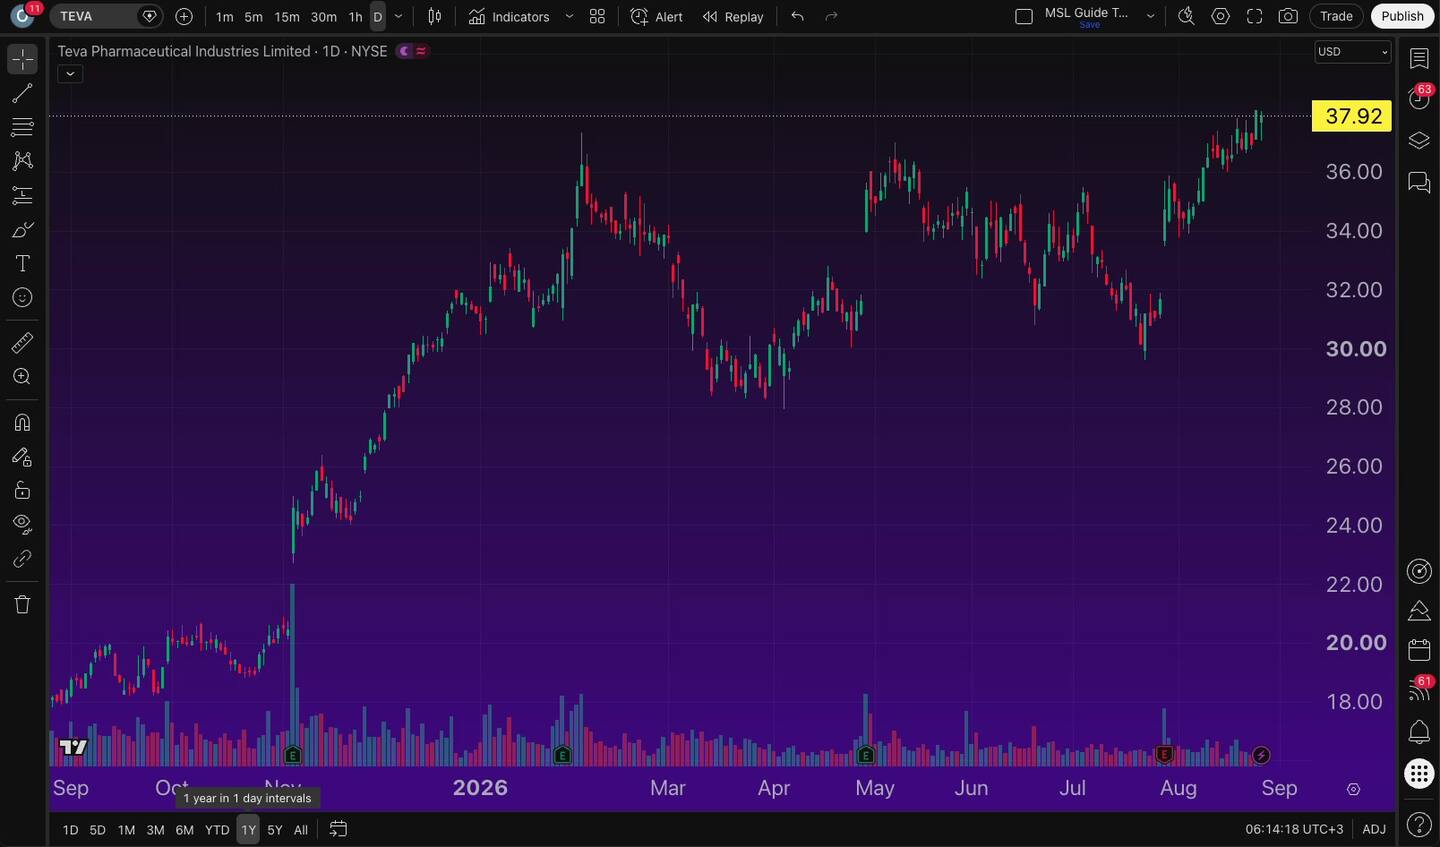Open indicator templates icon
This screenshot has width=1440, height=847.
pos(597,16)
